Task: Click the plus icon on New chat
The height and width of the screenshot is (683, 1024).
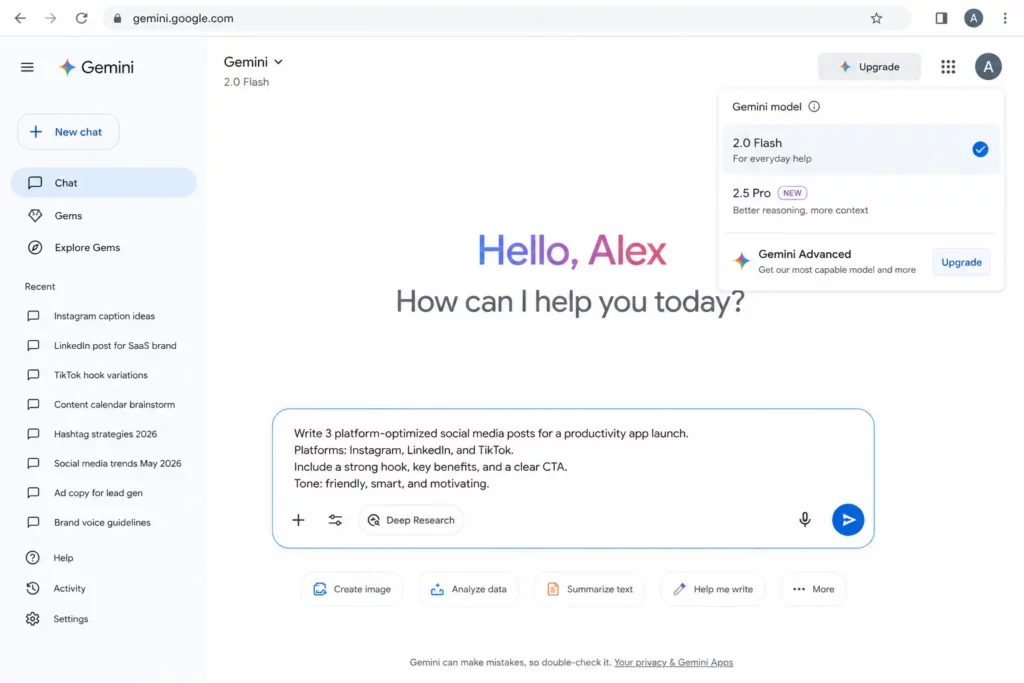Action: (36, 132)
